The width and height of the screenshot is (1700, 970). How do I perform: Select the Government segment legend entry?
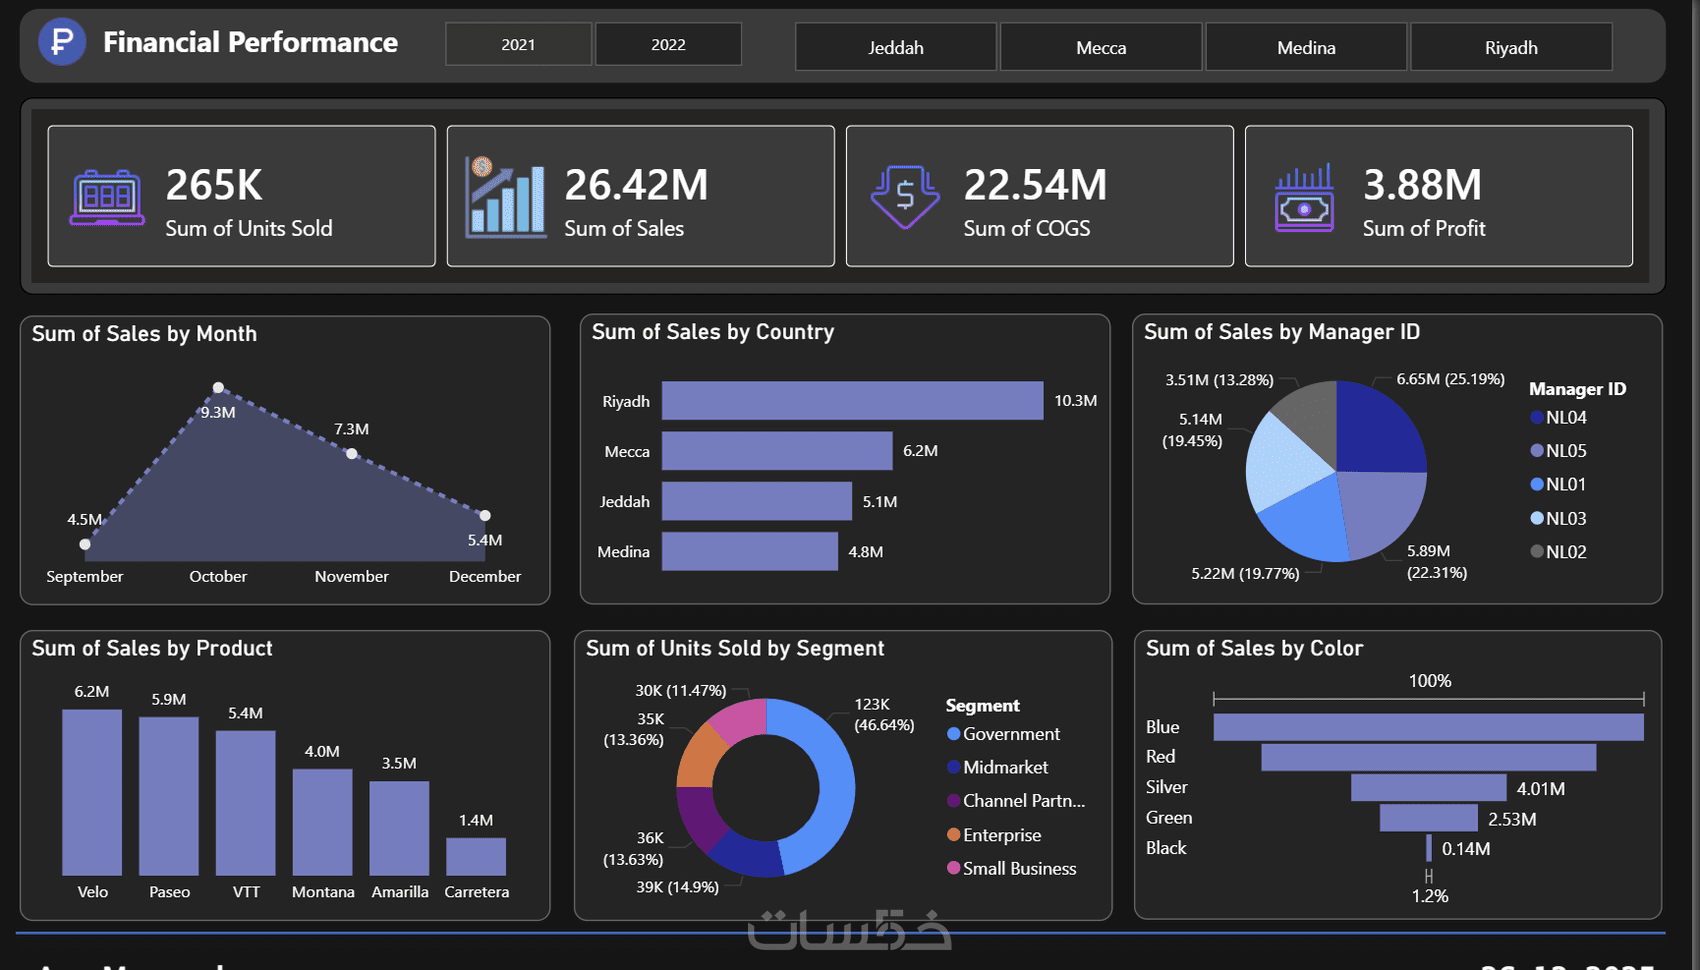click(1003, 734)
